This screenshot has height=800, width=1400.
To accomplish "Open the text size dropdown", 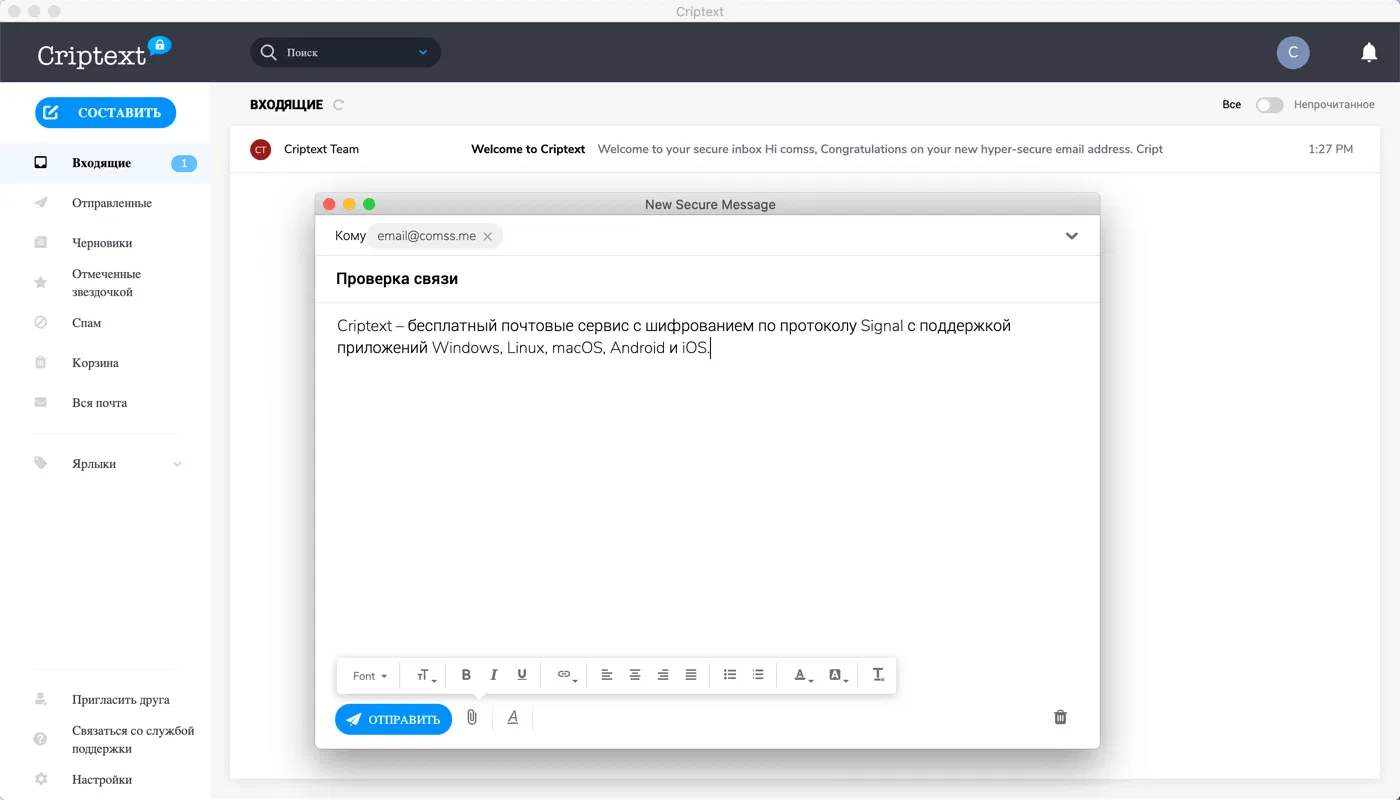I will [x=426, y=676].
